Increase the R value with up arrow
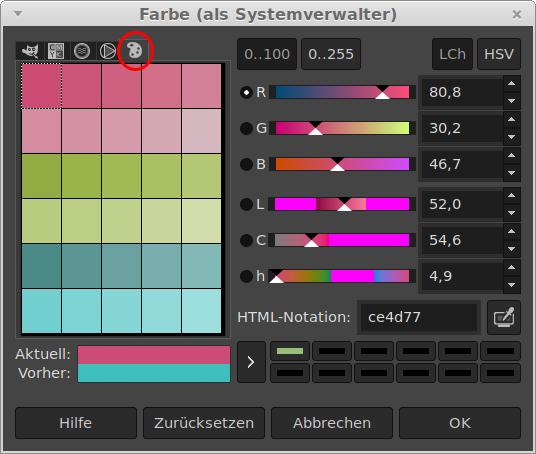This screenshot has height=454, width=536. (x=512, y=84)
